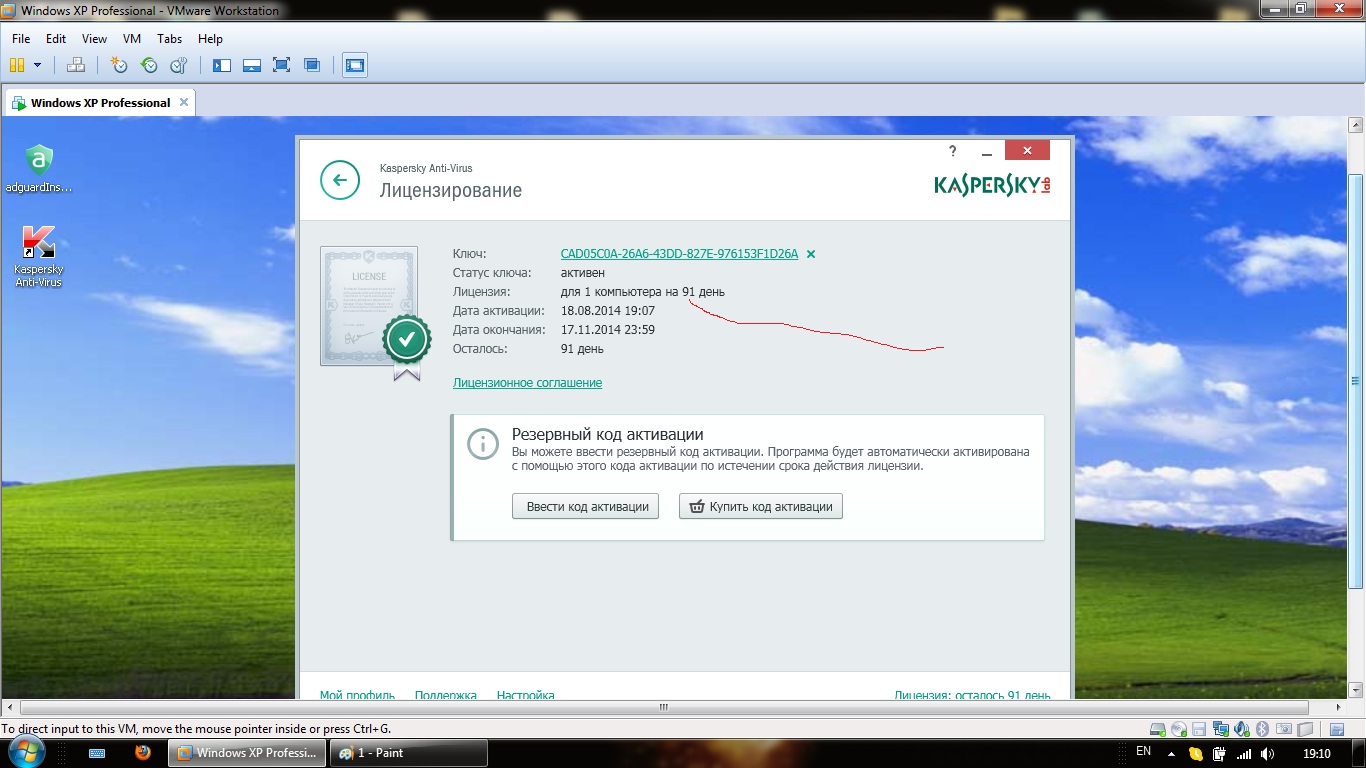Image resolution: width=1366 pixels, height=768 pixels.
Task: Open the Лицензионное соглашение link
Action: (x=527, y=383)
